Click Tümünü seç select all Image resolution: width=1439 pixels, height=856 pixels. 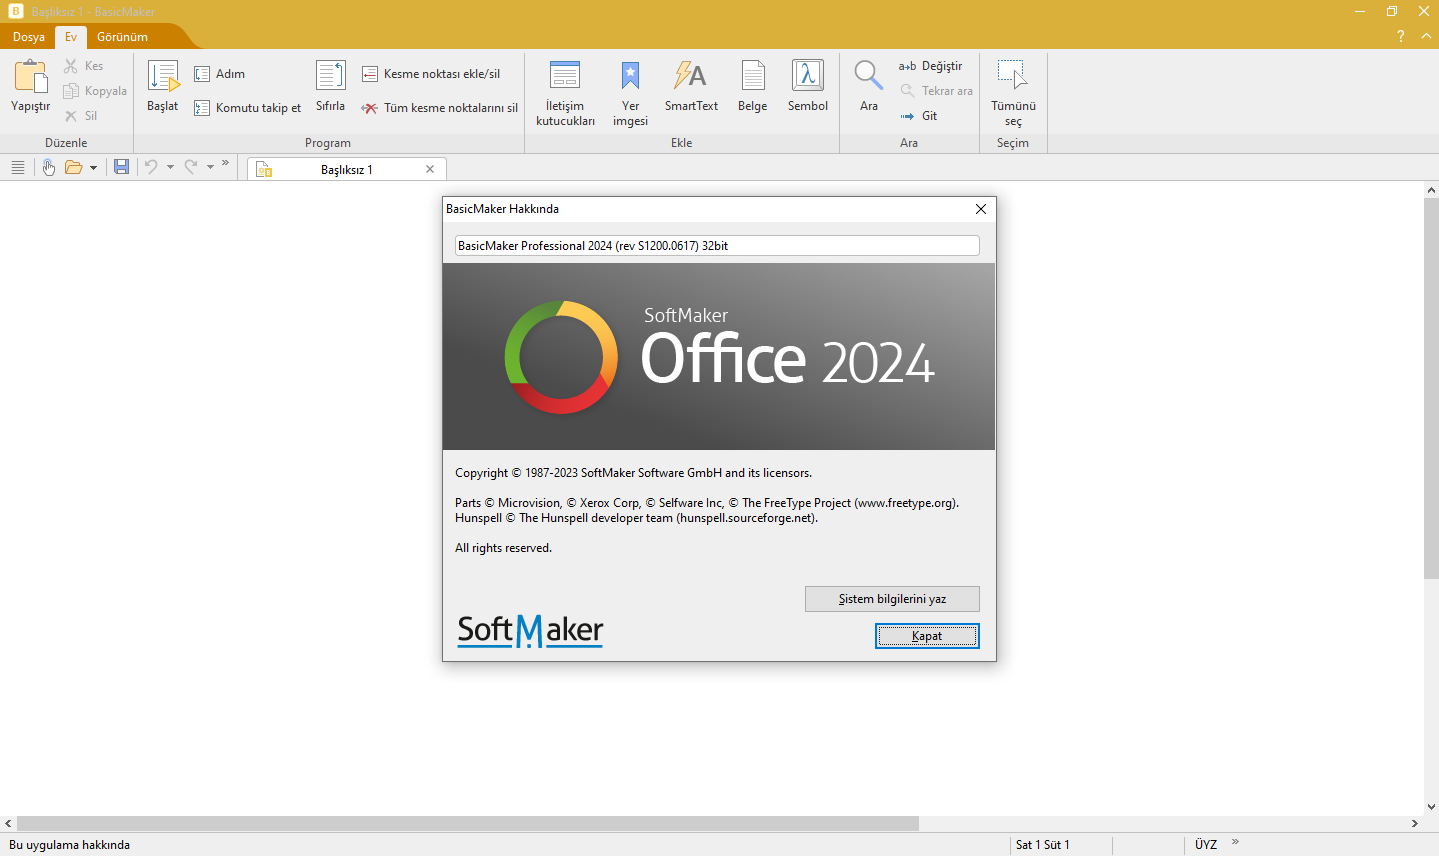(x=1013, y=93)
